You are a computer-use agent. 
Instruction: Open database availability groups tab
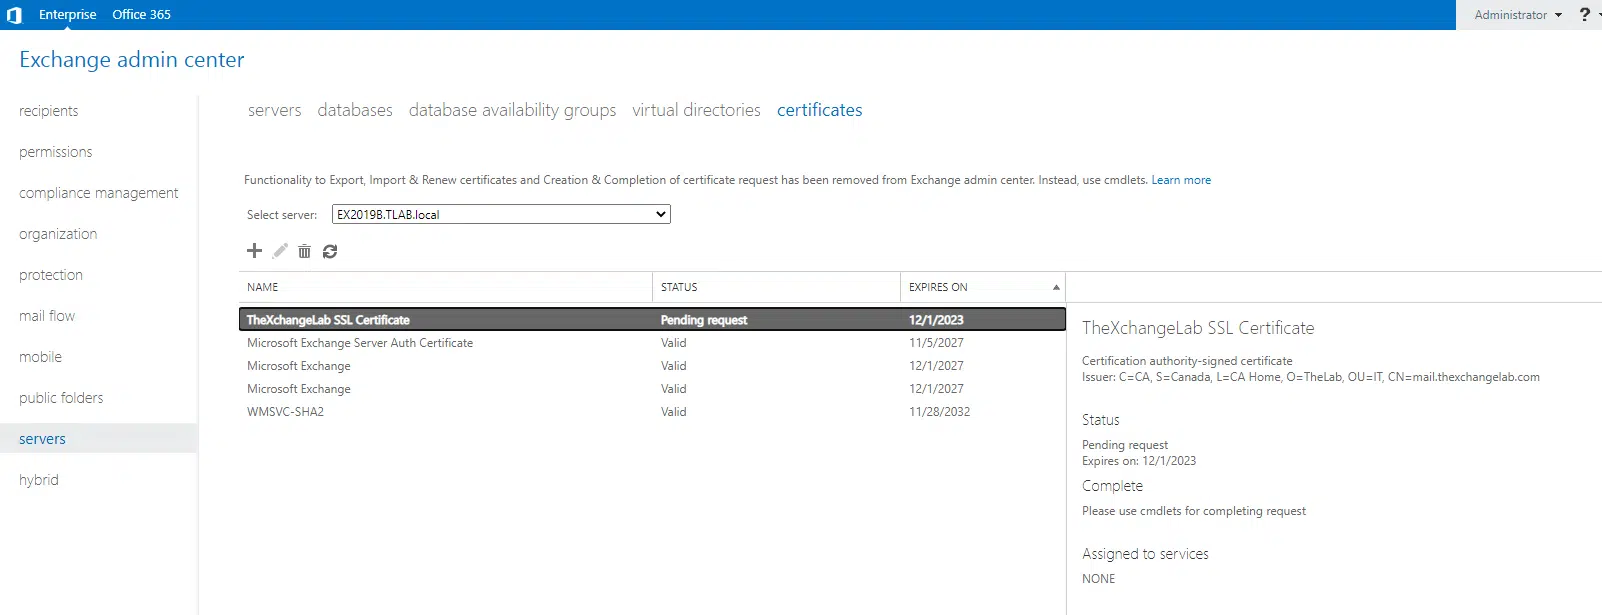point(512,110)
